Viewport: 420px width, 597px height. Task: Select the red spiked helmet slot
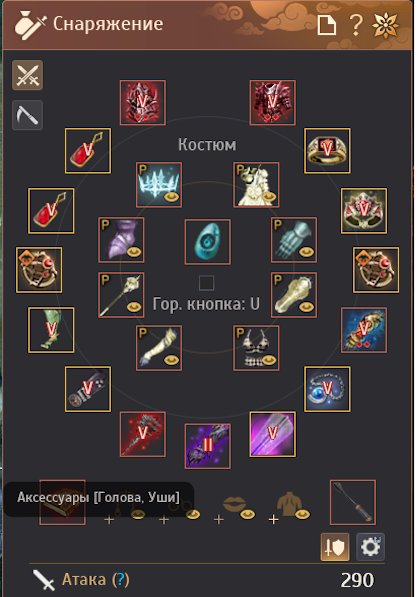coord(143,102)
